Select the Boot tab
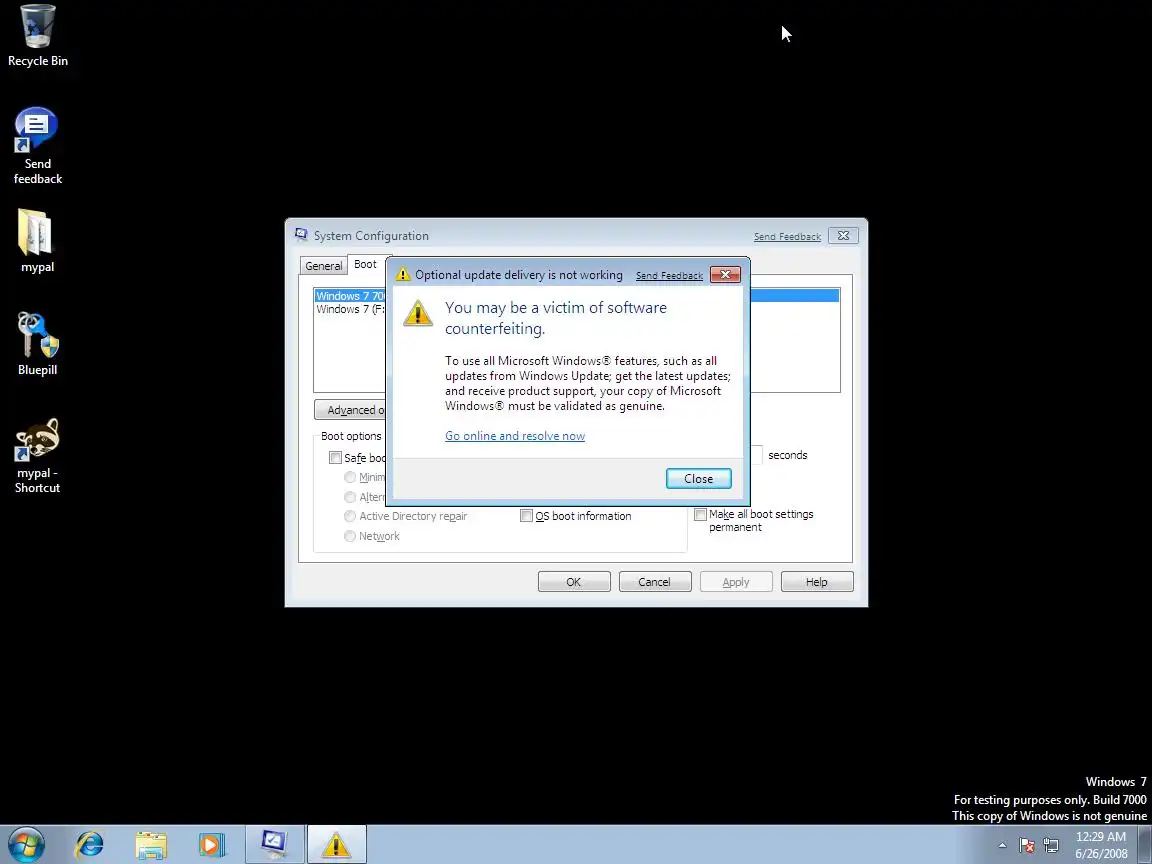The image size is (1152, 864). (x=365, y=264)
